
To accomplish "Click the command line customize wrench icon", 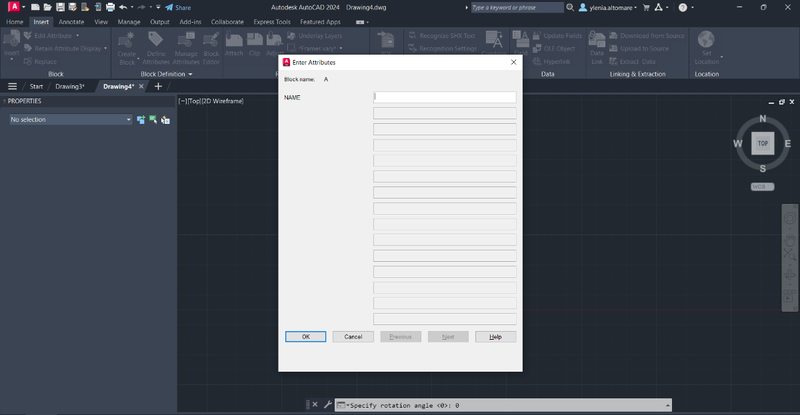I will pos(327,404).
